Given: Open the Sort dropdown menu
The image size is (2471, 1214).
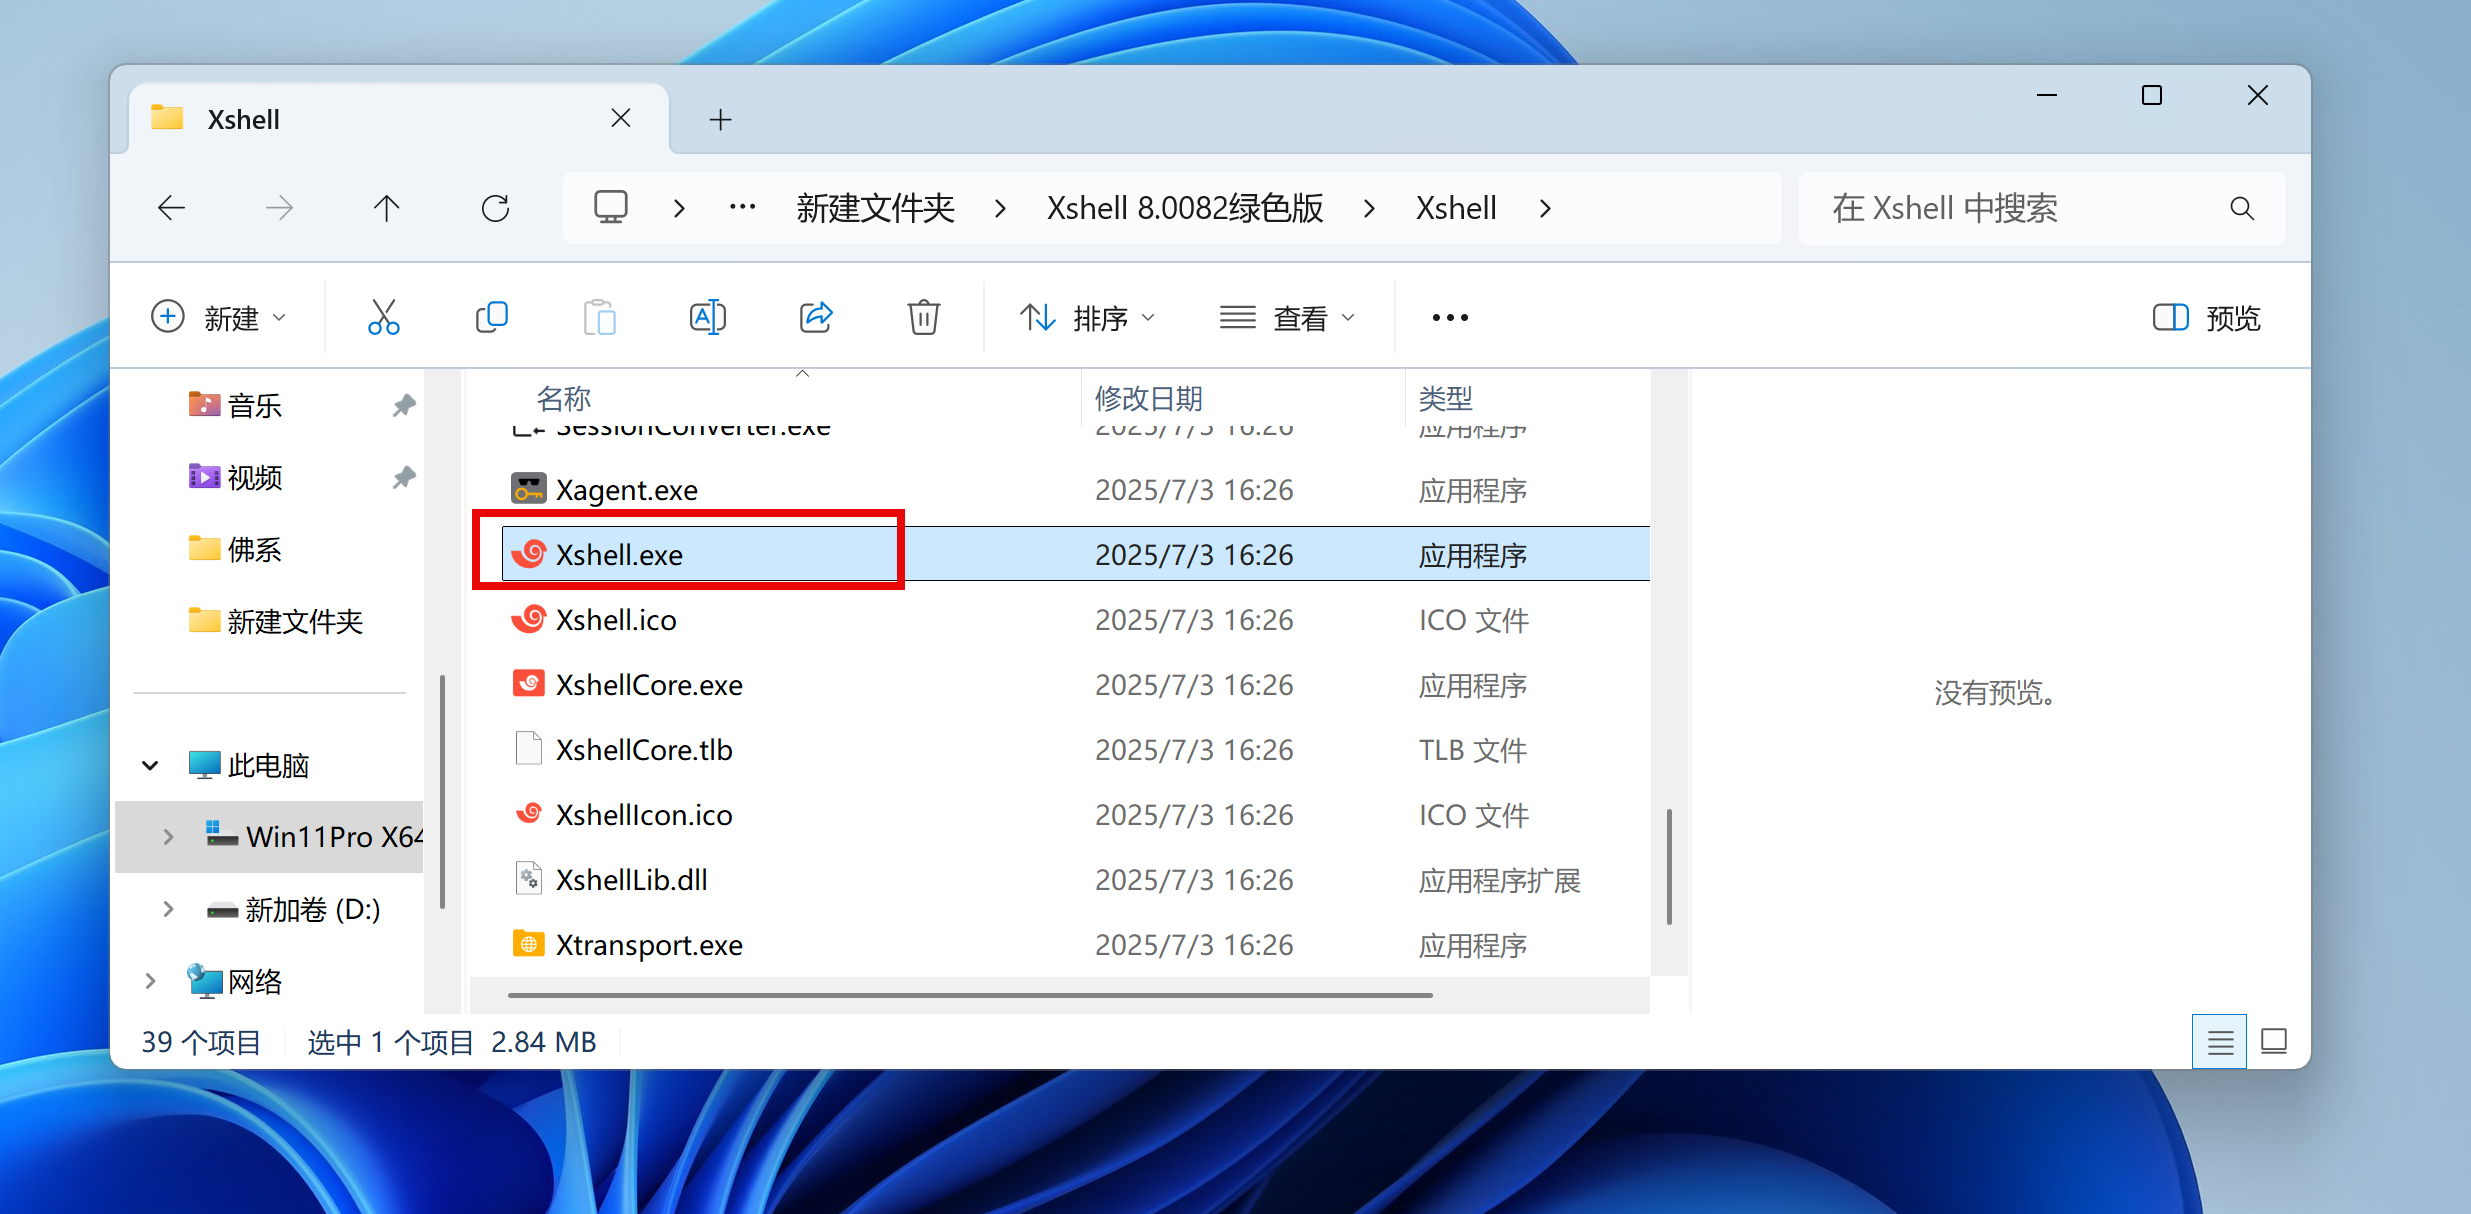Looking at the screenshot, I should 1088,318.
